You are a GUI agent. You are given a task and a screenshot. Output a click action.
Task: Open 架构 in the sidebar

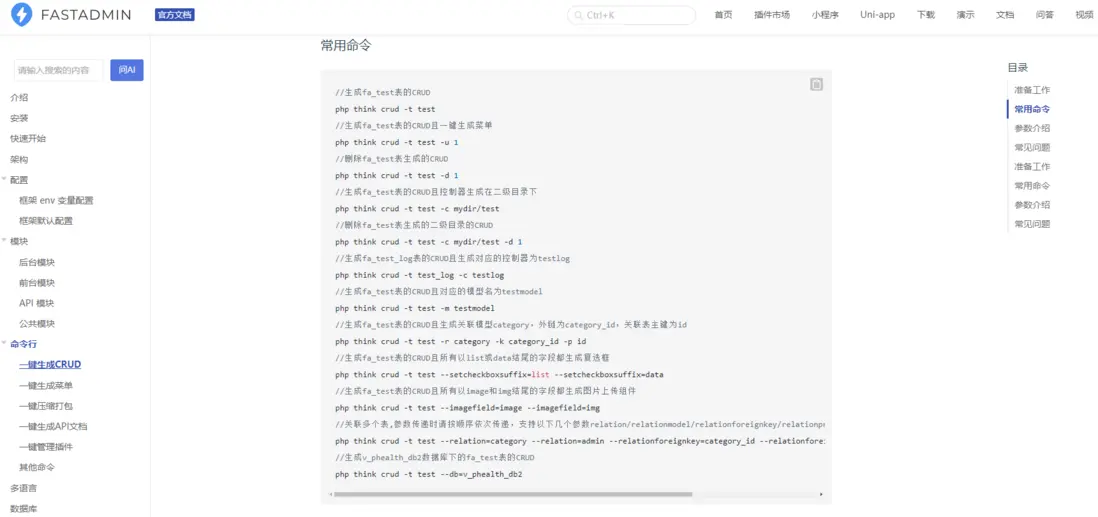[19, 159]
